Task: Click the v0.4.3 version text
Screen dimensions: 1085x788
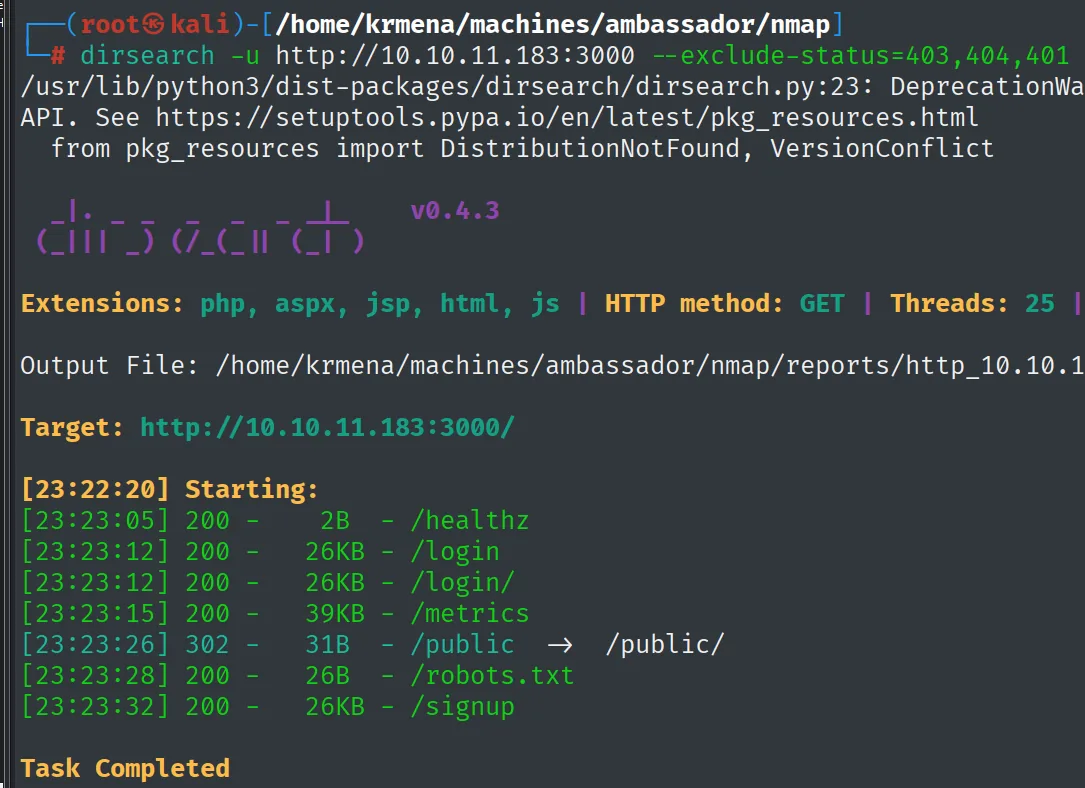Action: pos(455,210)
